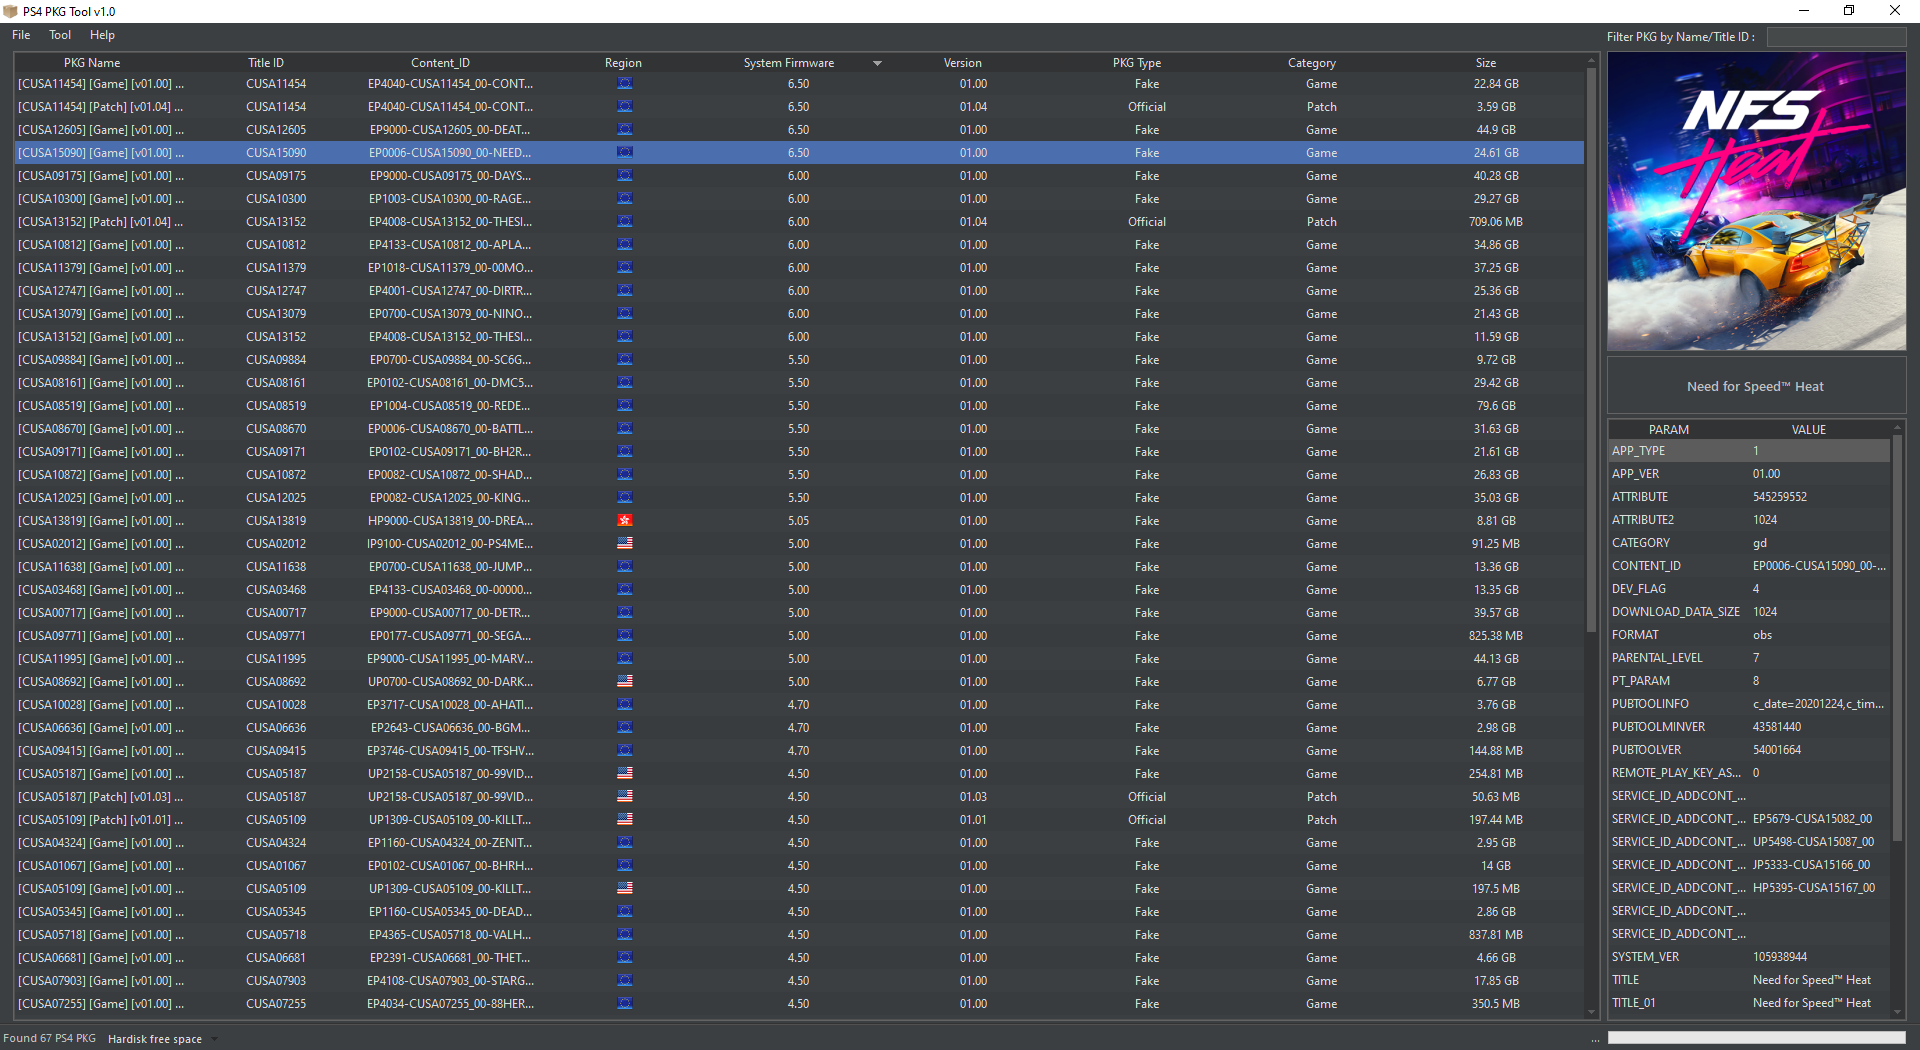The width and height of the screenshot is (1920, 1050).
Task: Click the EU flag in CUSA11379 row
Action: 625,268
